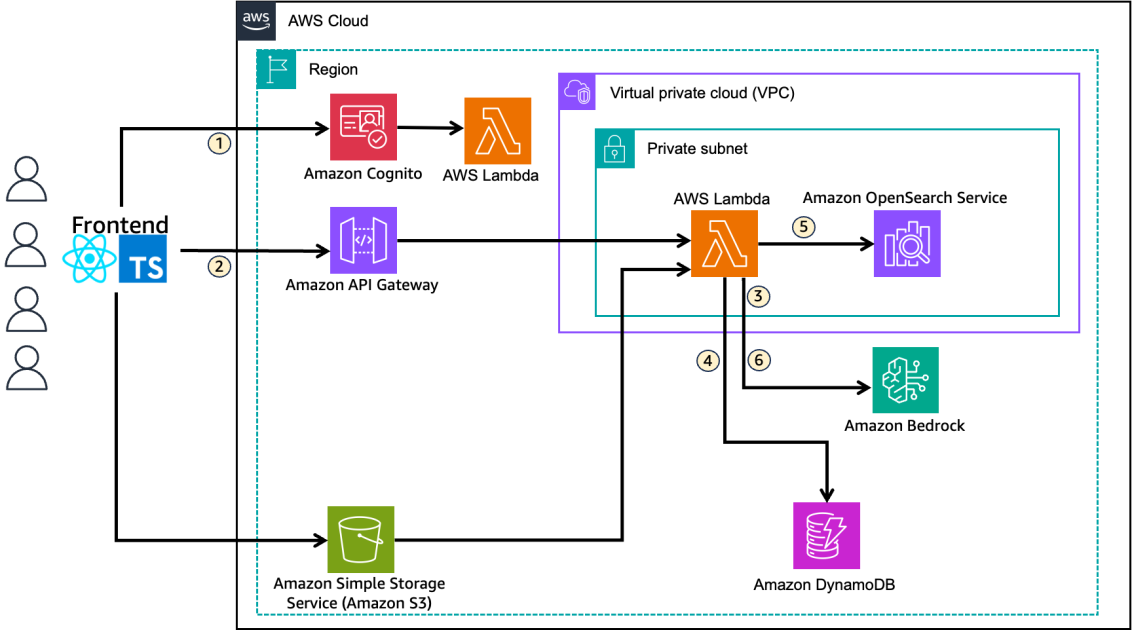
Task: Select the Amazon OpenSearch Service icon
Action: (907, 244)
